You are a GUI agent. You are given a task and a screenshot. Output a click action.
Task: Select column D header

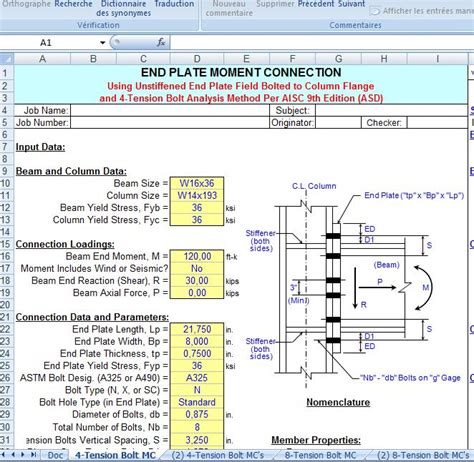pos(197,59)
